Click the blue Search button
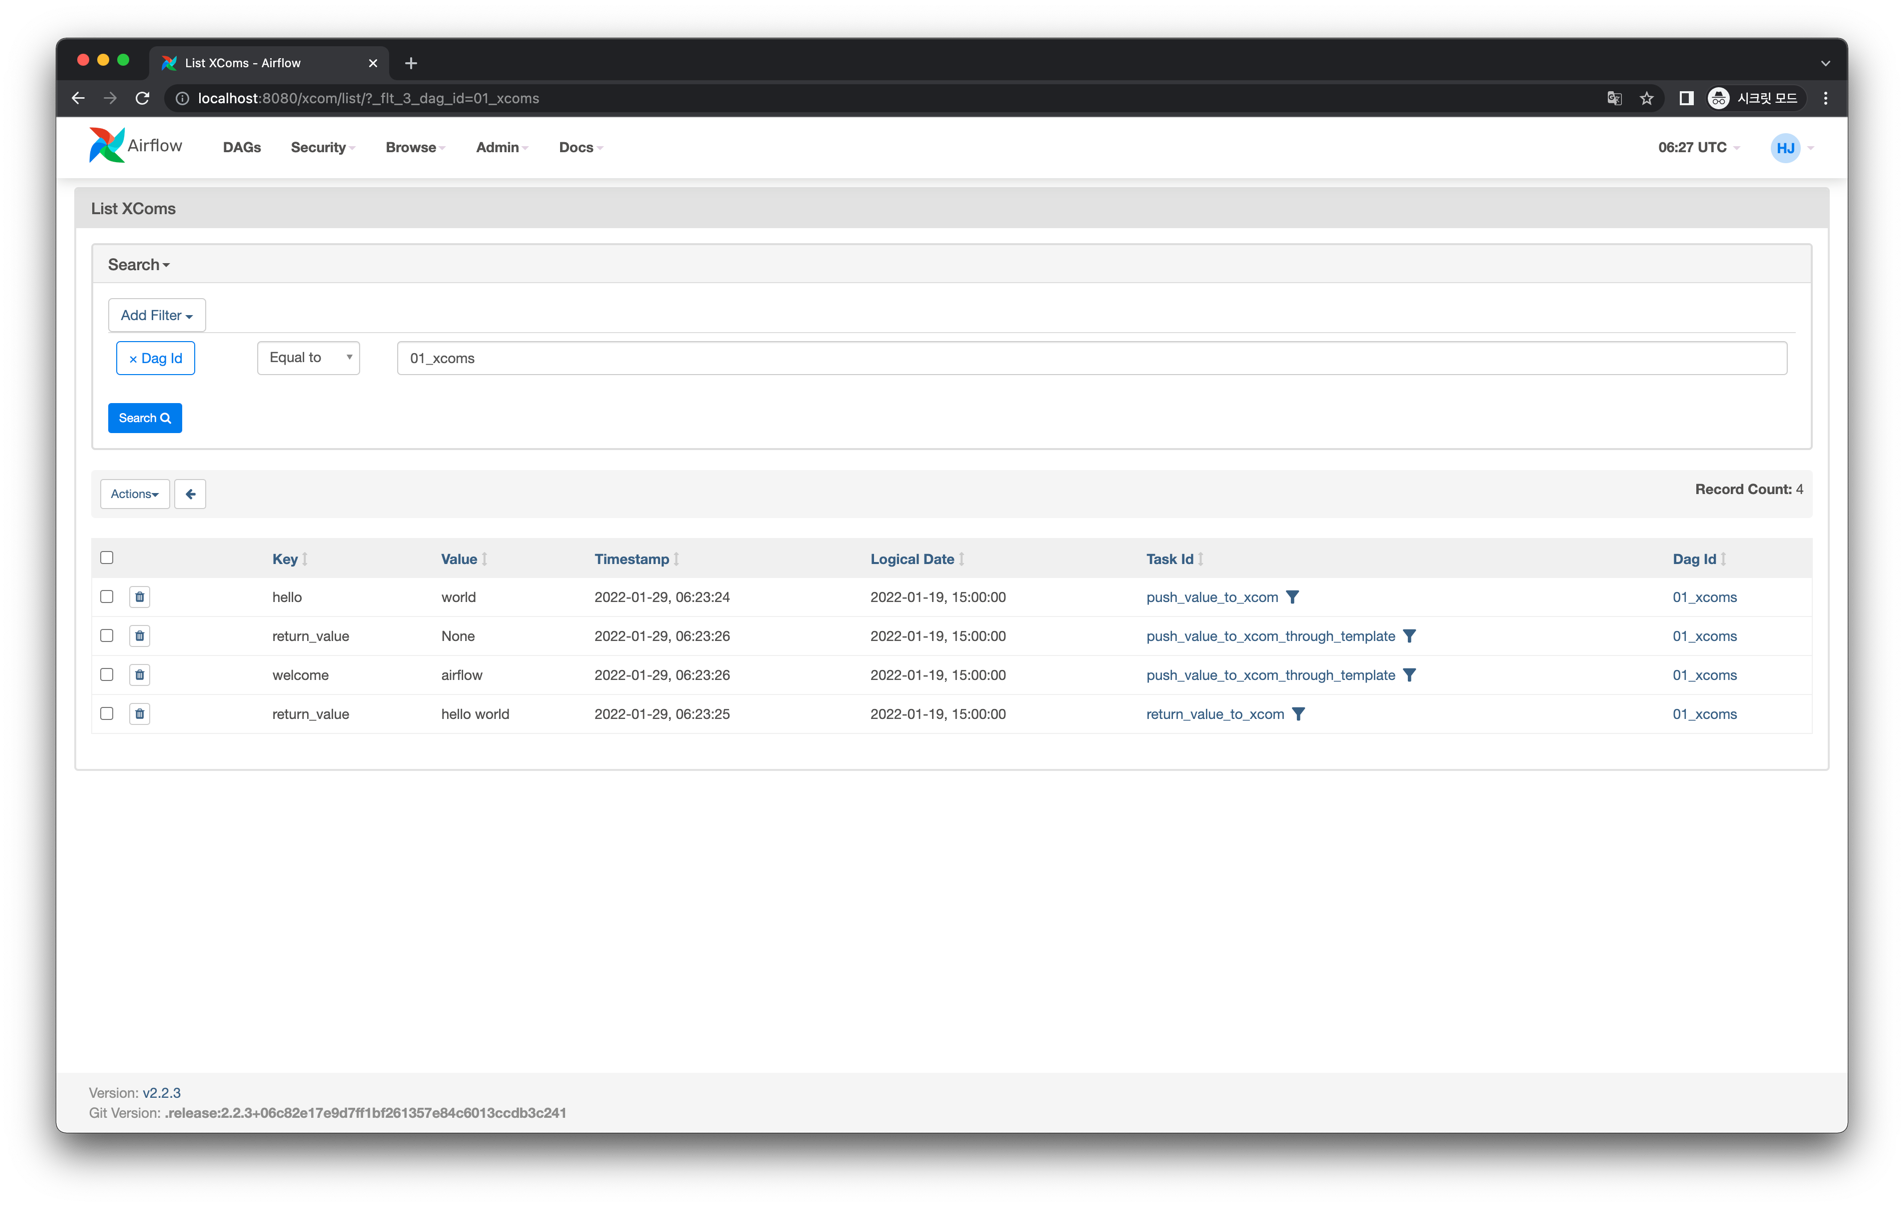1904x1207 pixels. point(145,418)
